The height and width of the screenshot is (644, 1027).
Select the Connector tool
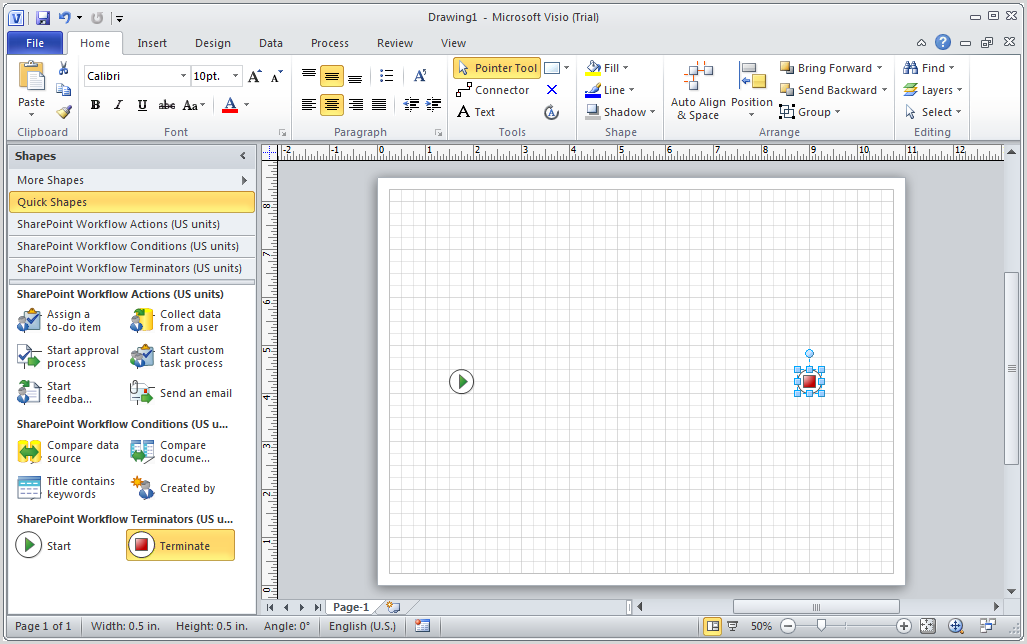(x=493, y=90)
